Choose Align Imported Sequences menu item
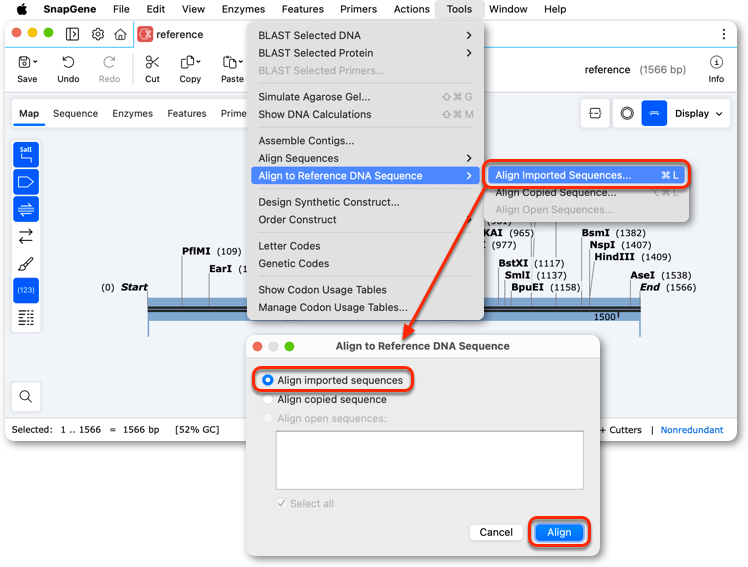Screen dimensions: 748x567 [587, 175]
